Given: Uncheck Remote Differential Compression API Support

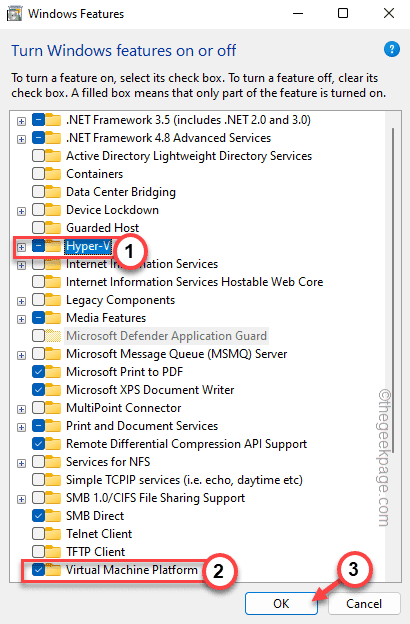Looking at the screenshot, I should pyautogui.click(x=38, y=444).
